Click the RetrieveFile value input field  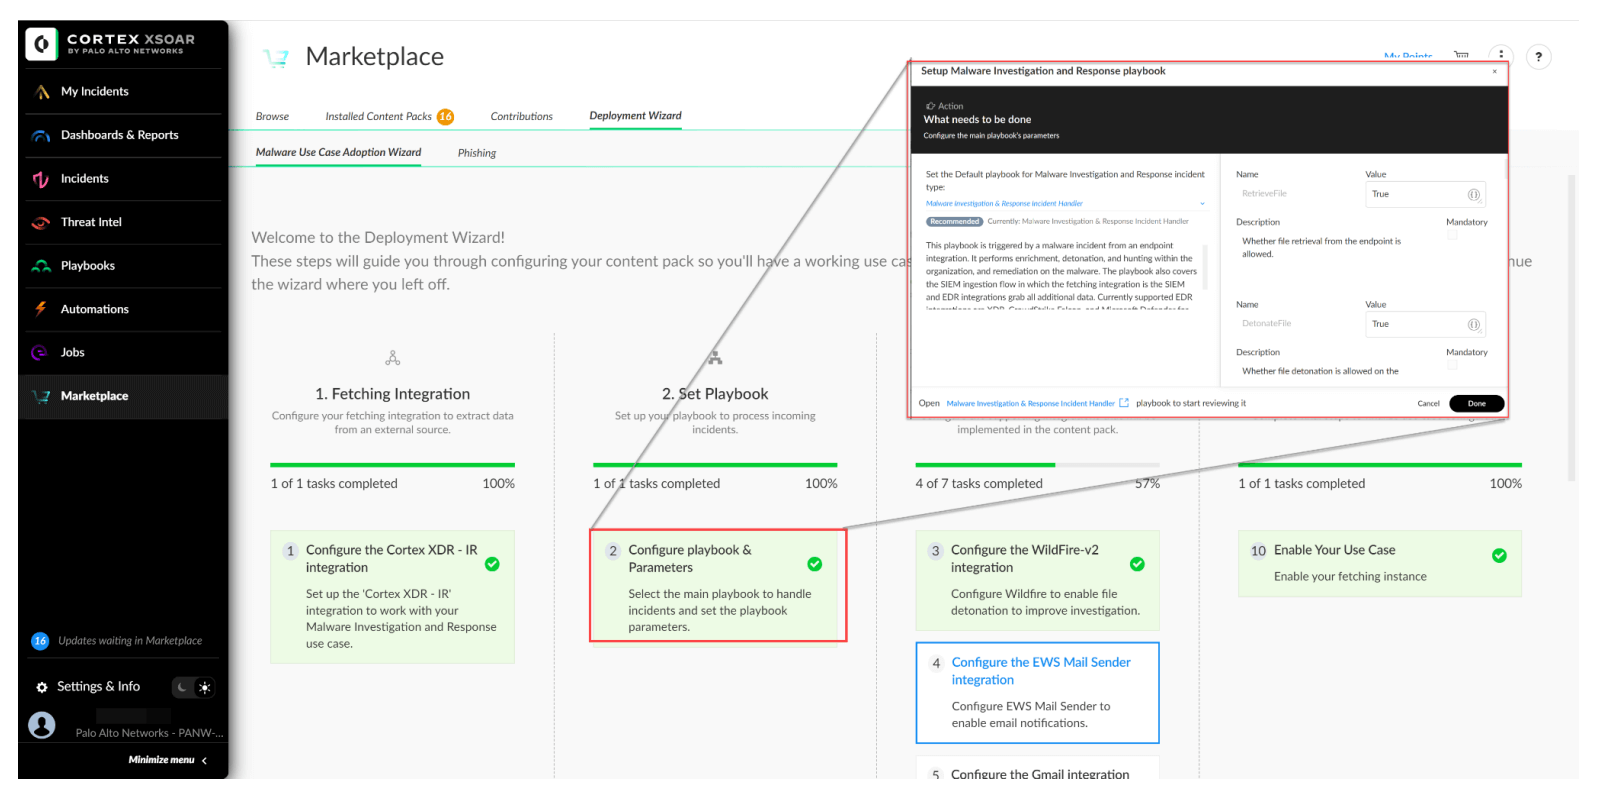point(1415,194)
